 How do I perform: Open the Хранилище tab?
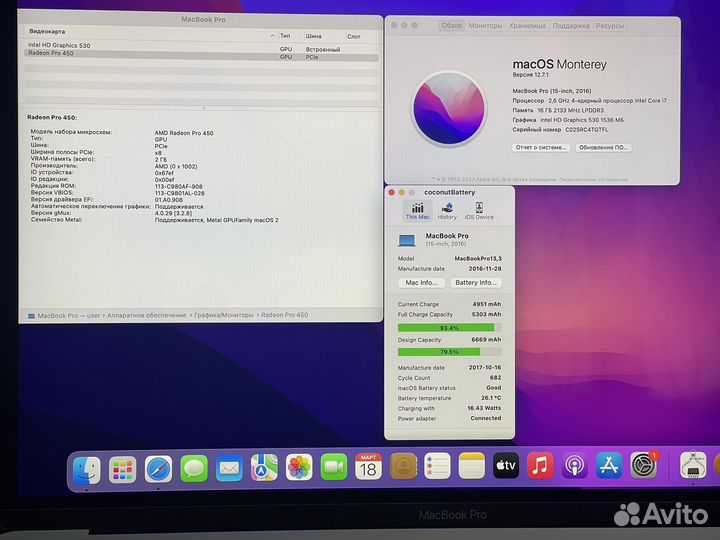[527, 26]
